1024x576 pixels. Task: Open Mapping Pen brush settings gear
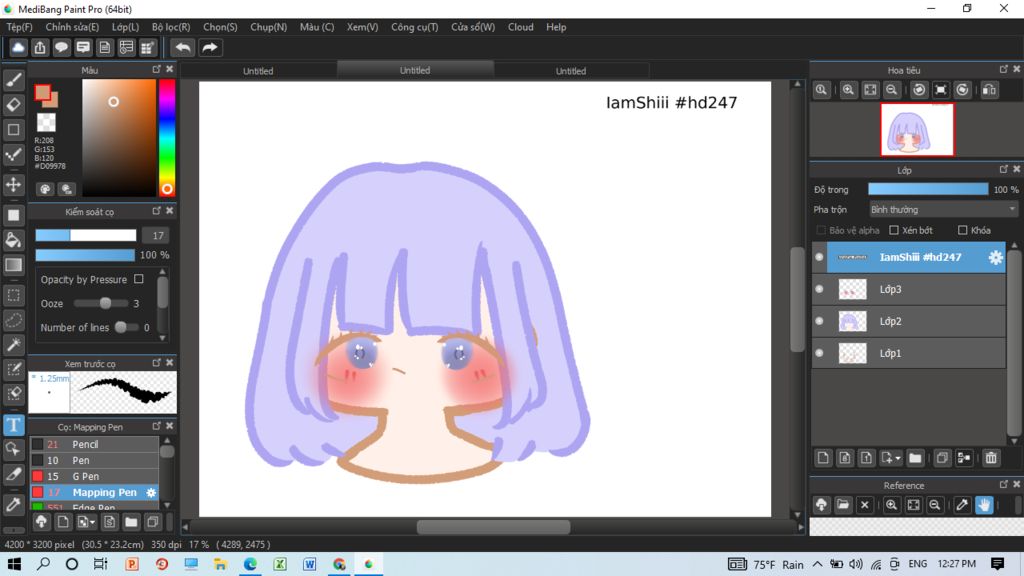[151, 492]
